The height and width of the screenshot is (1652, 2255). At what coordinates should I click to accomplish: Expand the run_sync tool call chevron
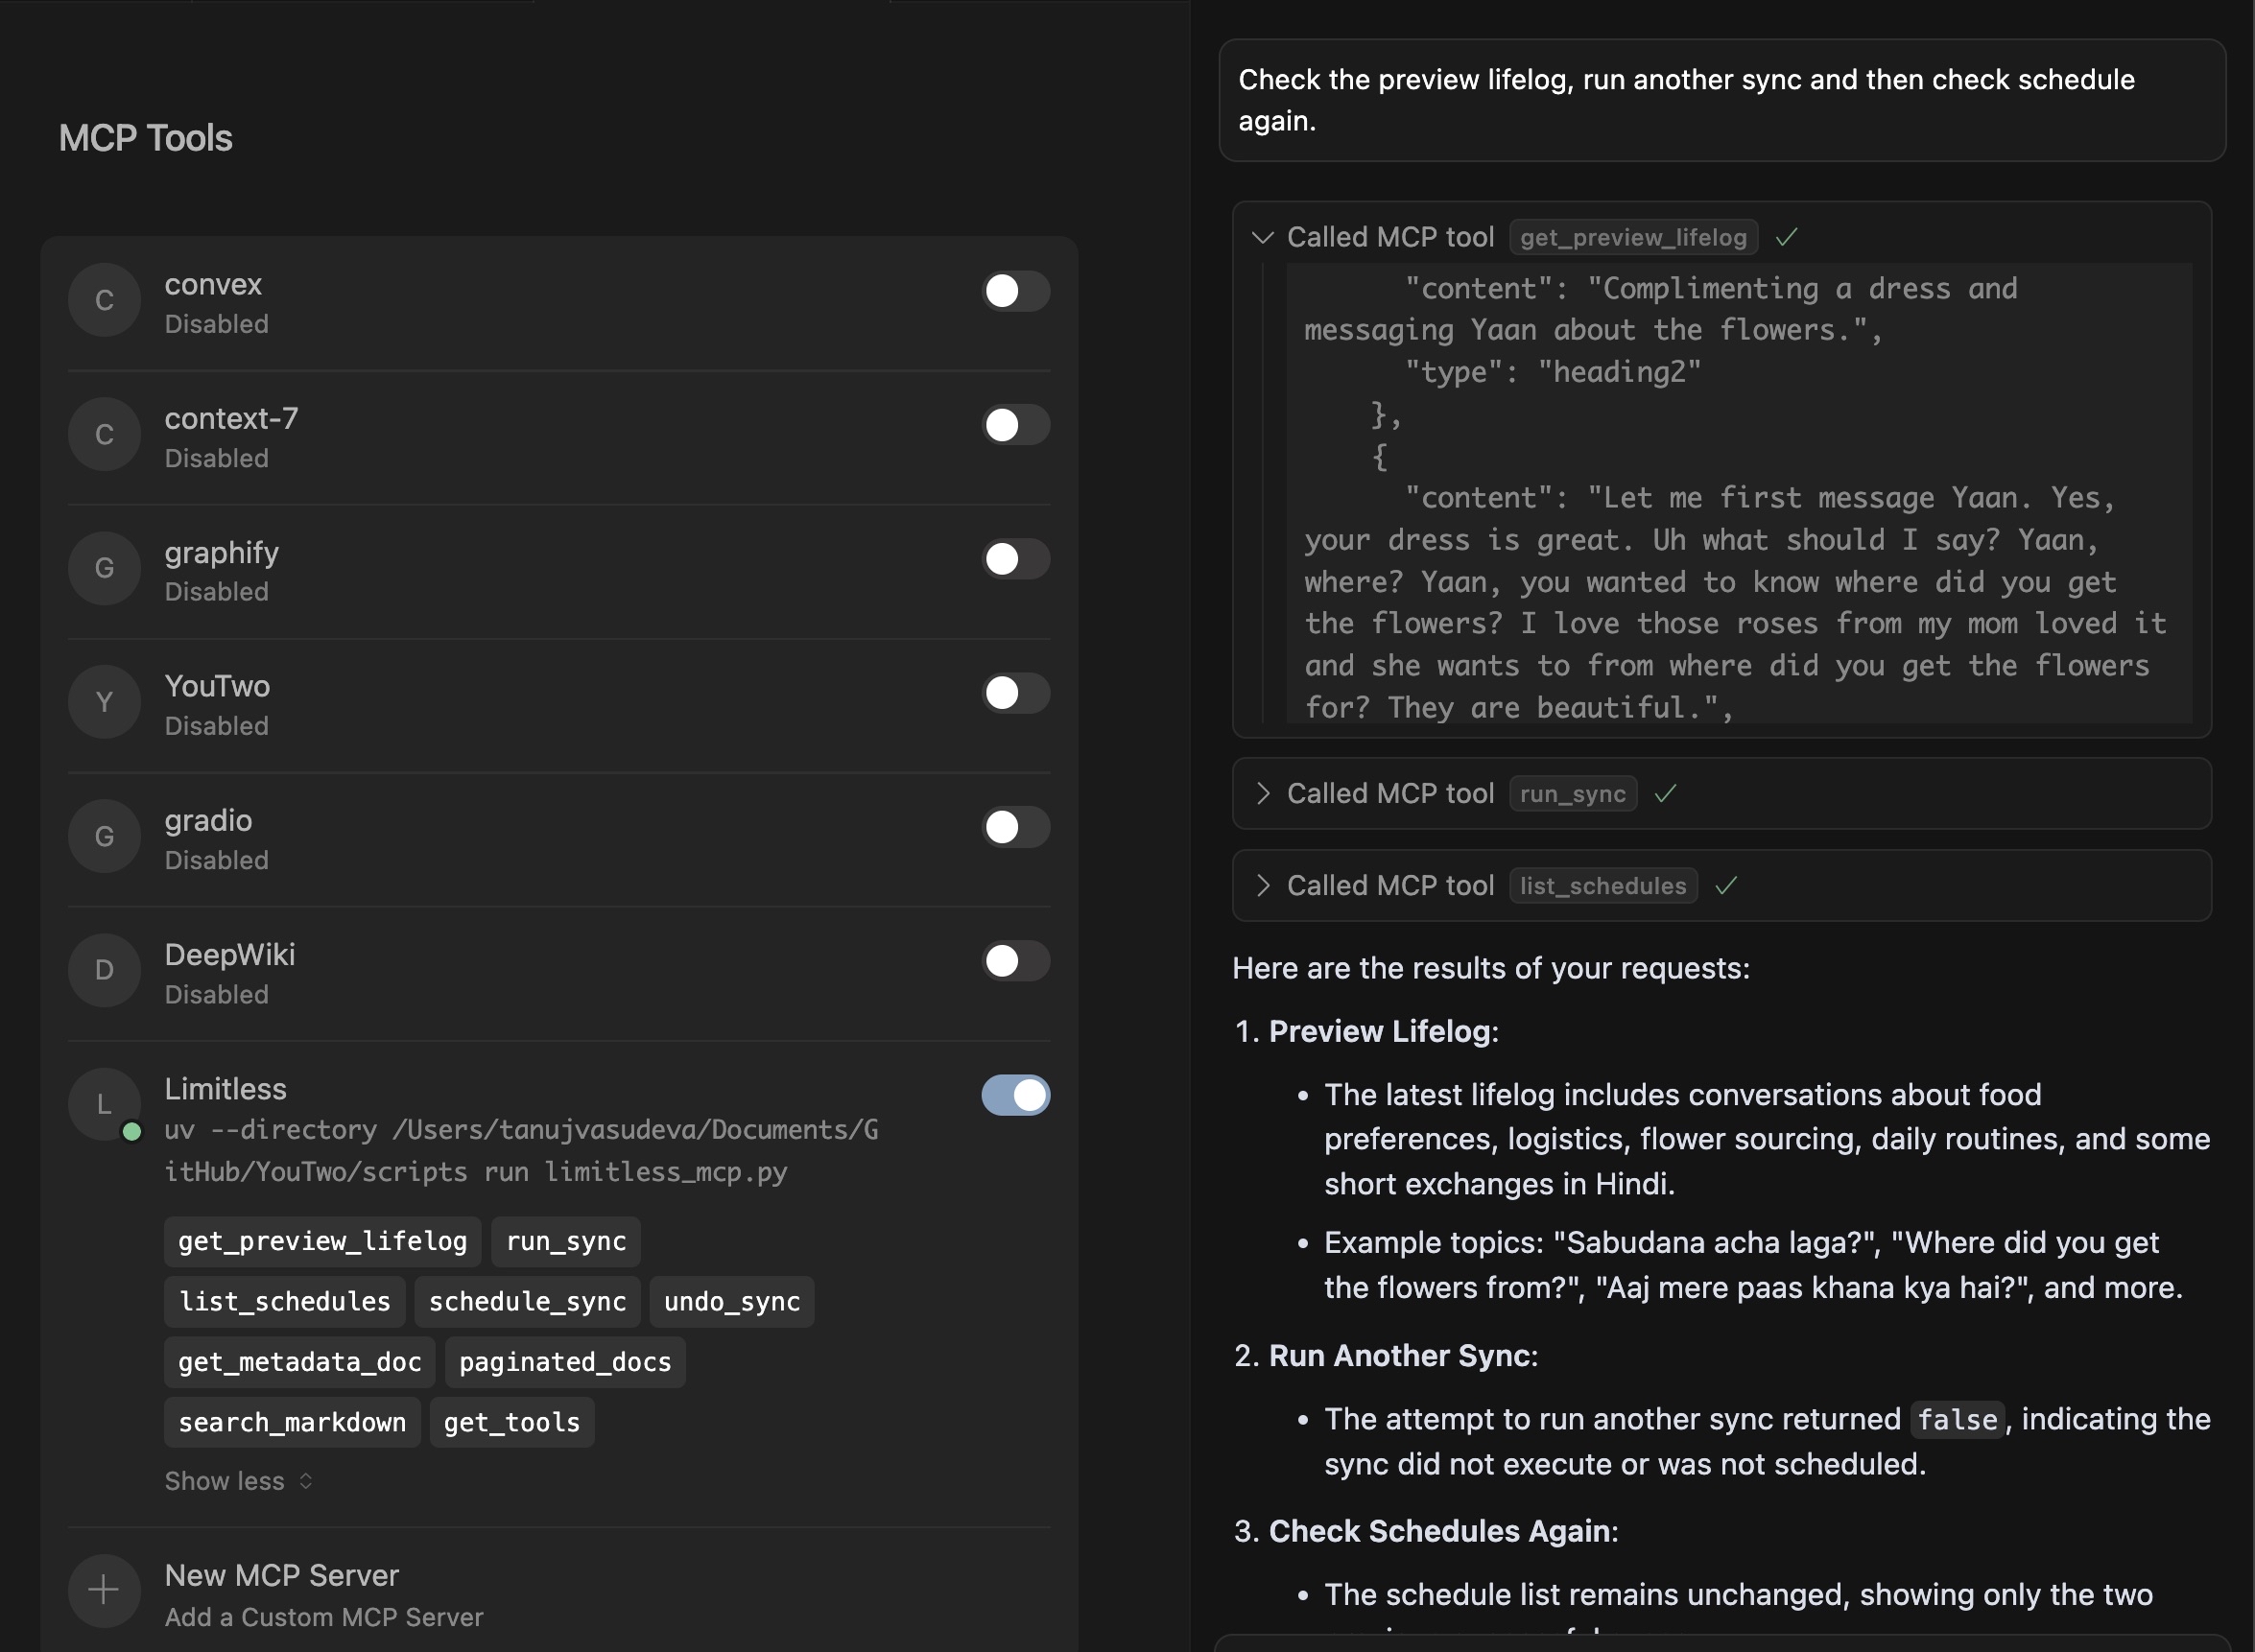(x=1263, y=793)
